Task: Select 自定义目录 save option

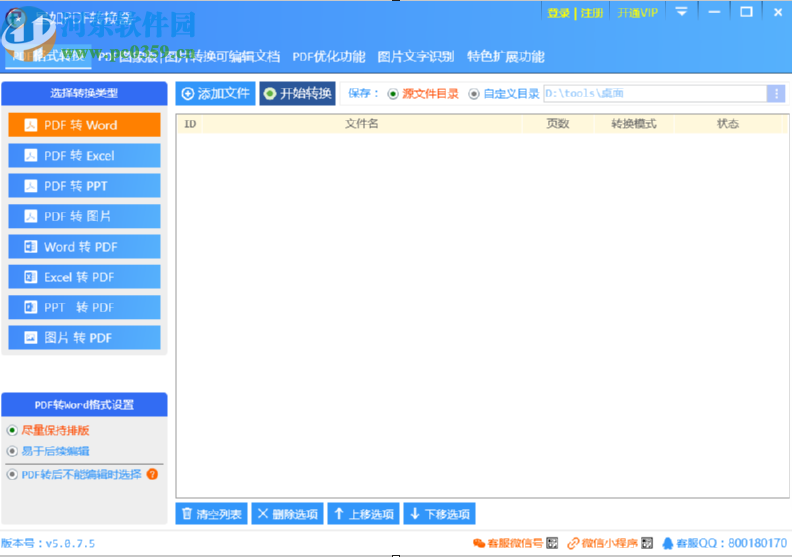Action: point(474,94)
